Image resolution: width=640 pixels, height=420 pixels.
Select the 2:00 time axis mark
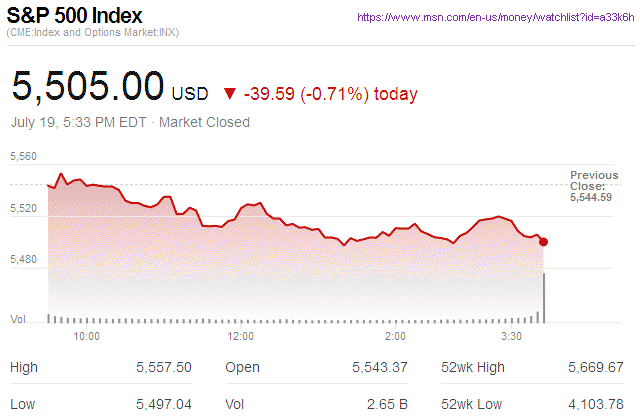point(395,336)
